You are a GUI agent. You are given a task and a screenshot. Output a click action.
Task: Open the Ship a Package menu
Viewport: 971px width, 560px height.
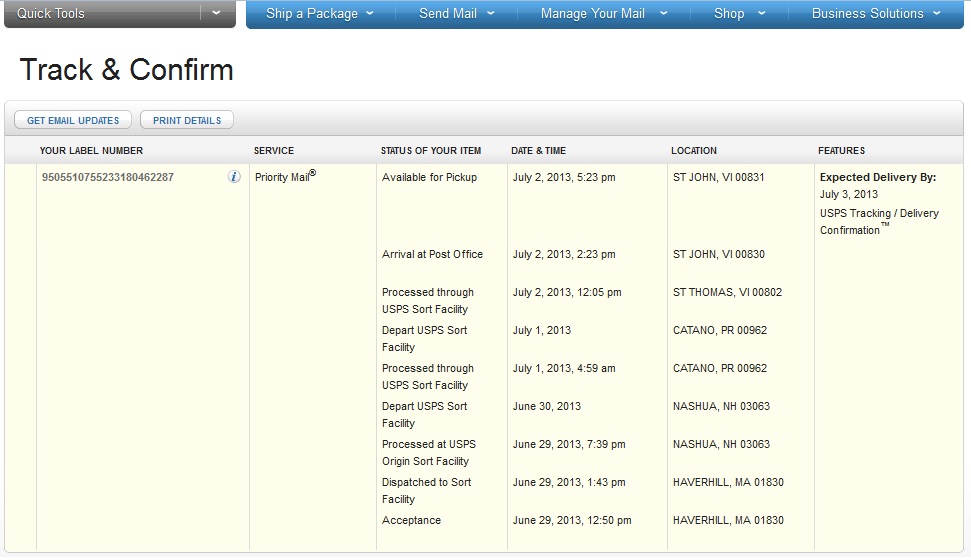(320, 14)
